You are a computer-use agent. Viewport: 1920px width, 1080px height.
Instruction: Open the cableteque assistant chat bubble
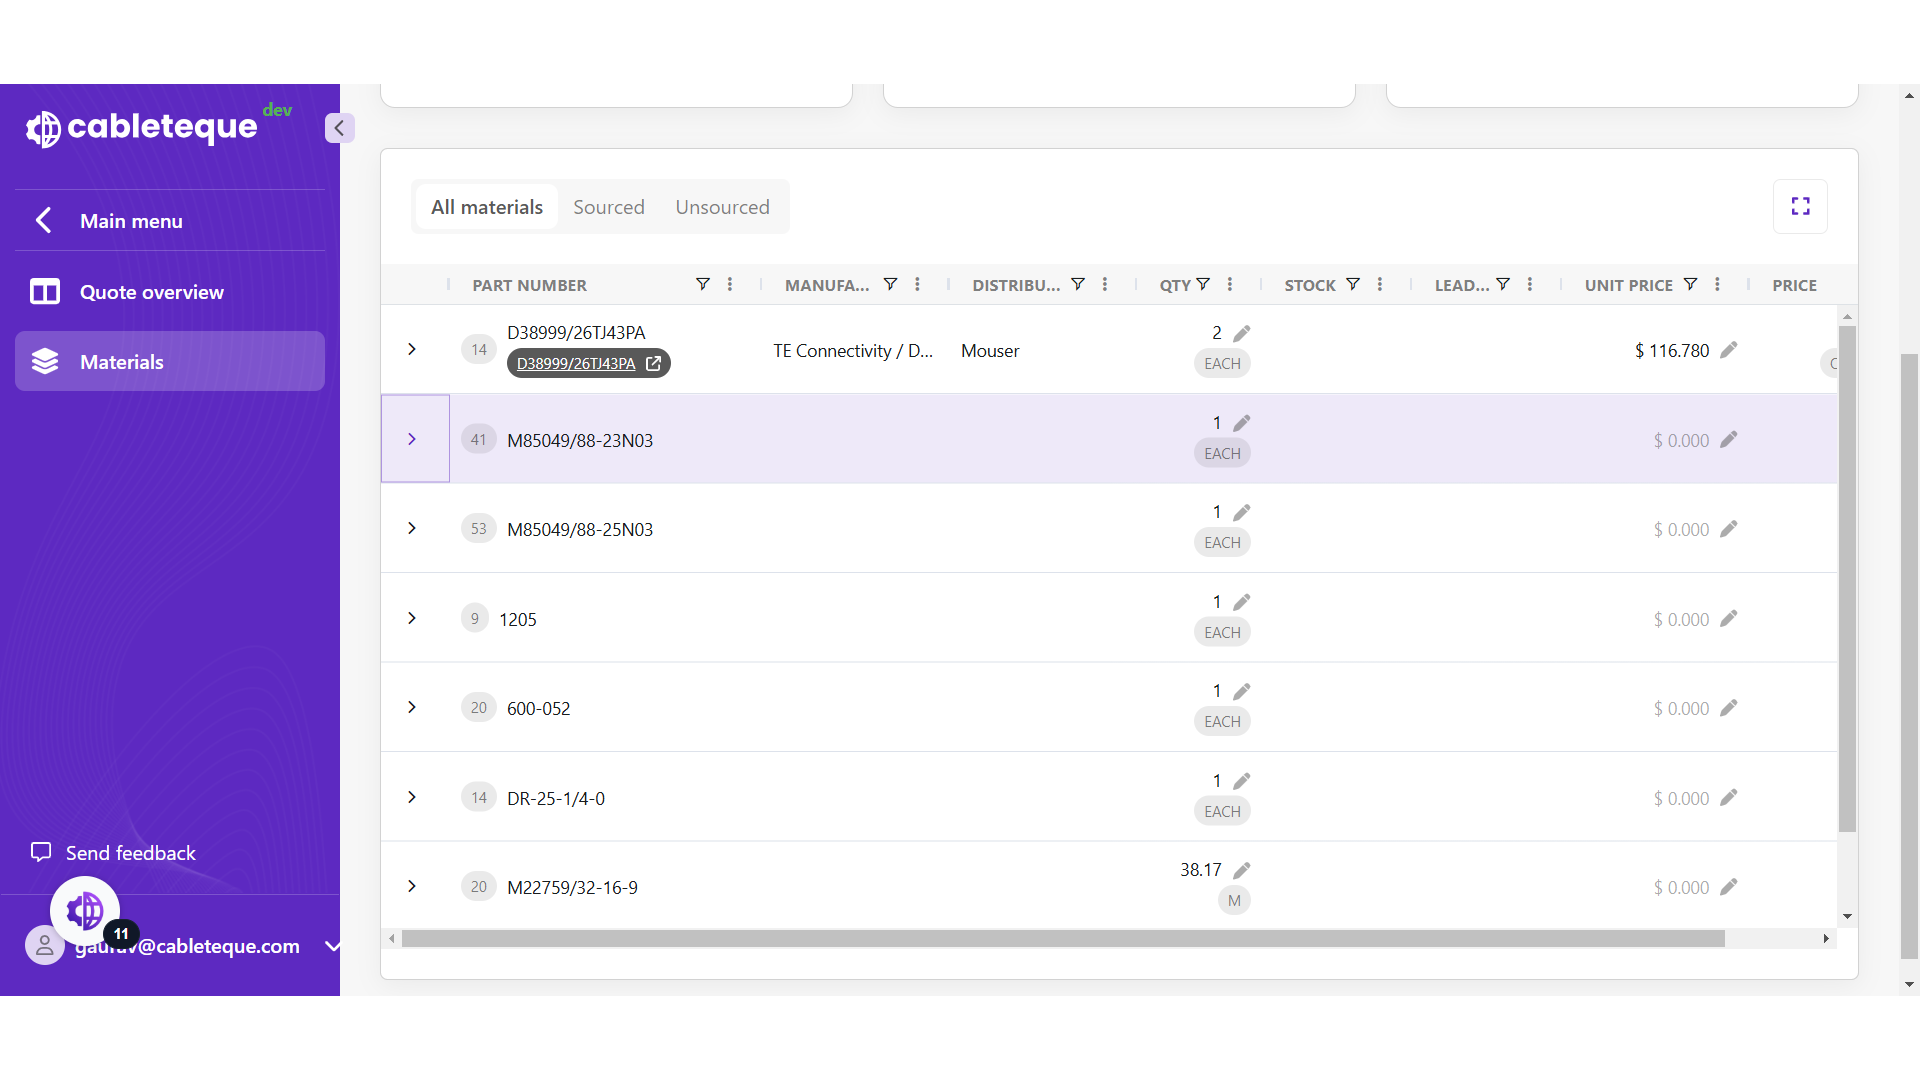pos(85,911)
